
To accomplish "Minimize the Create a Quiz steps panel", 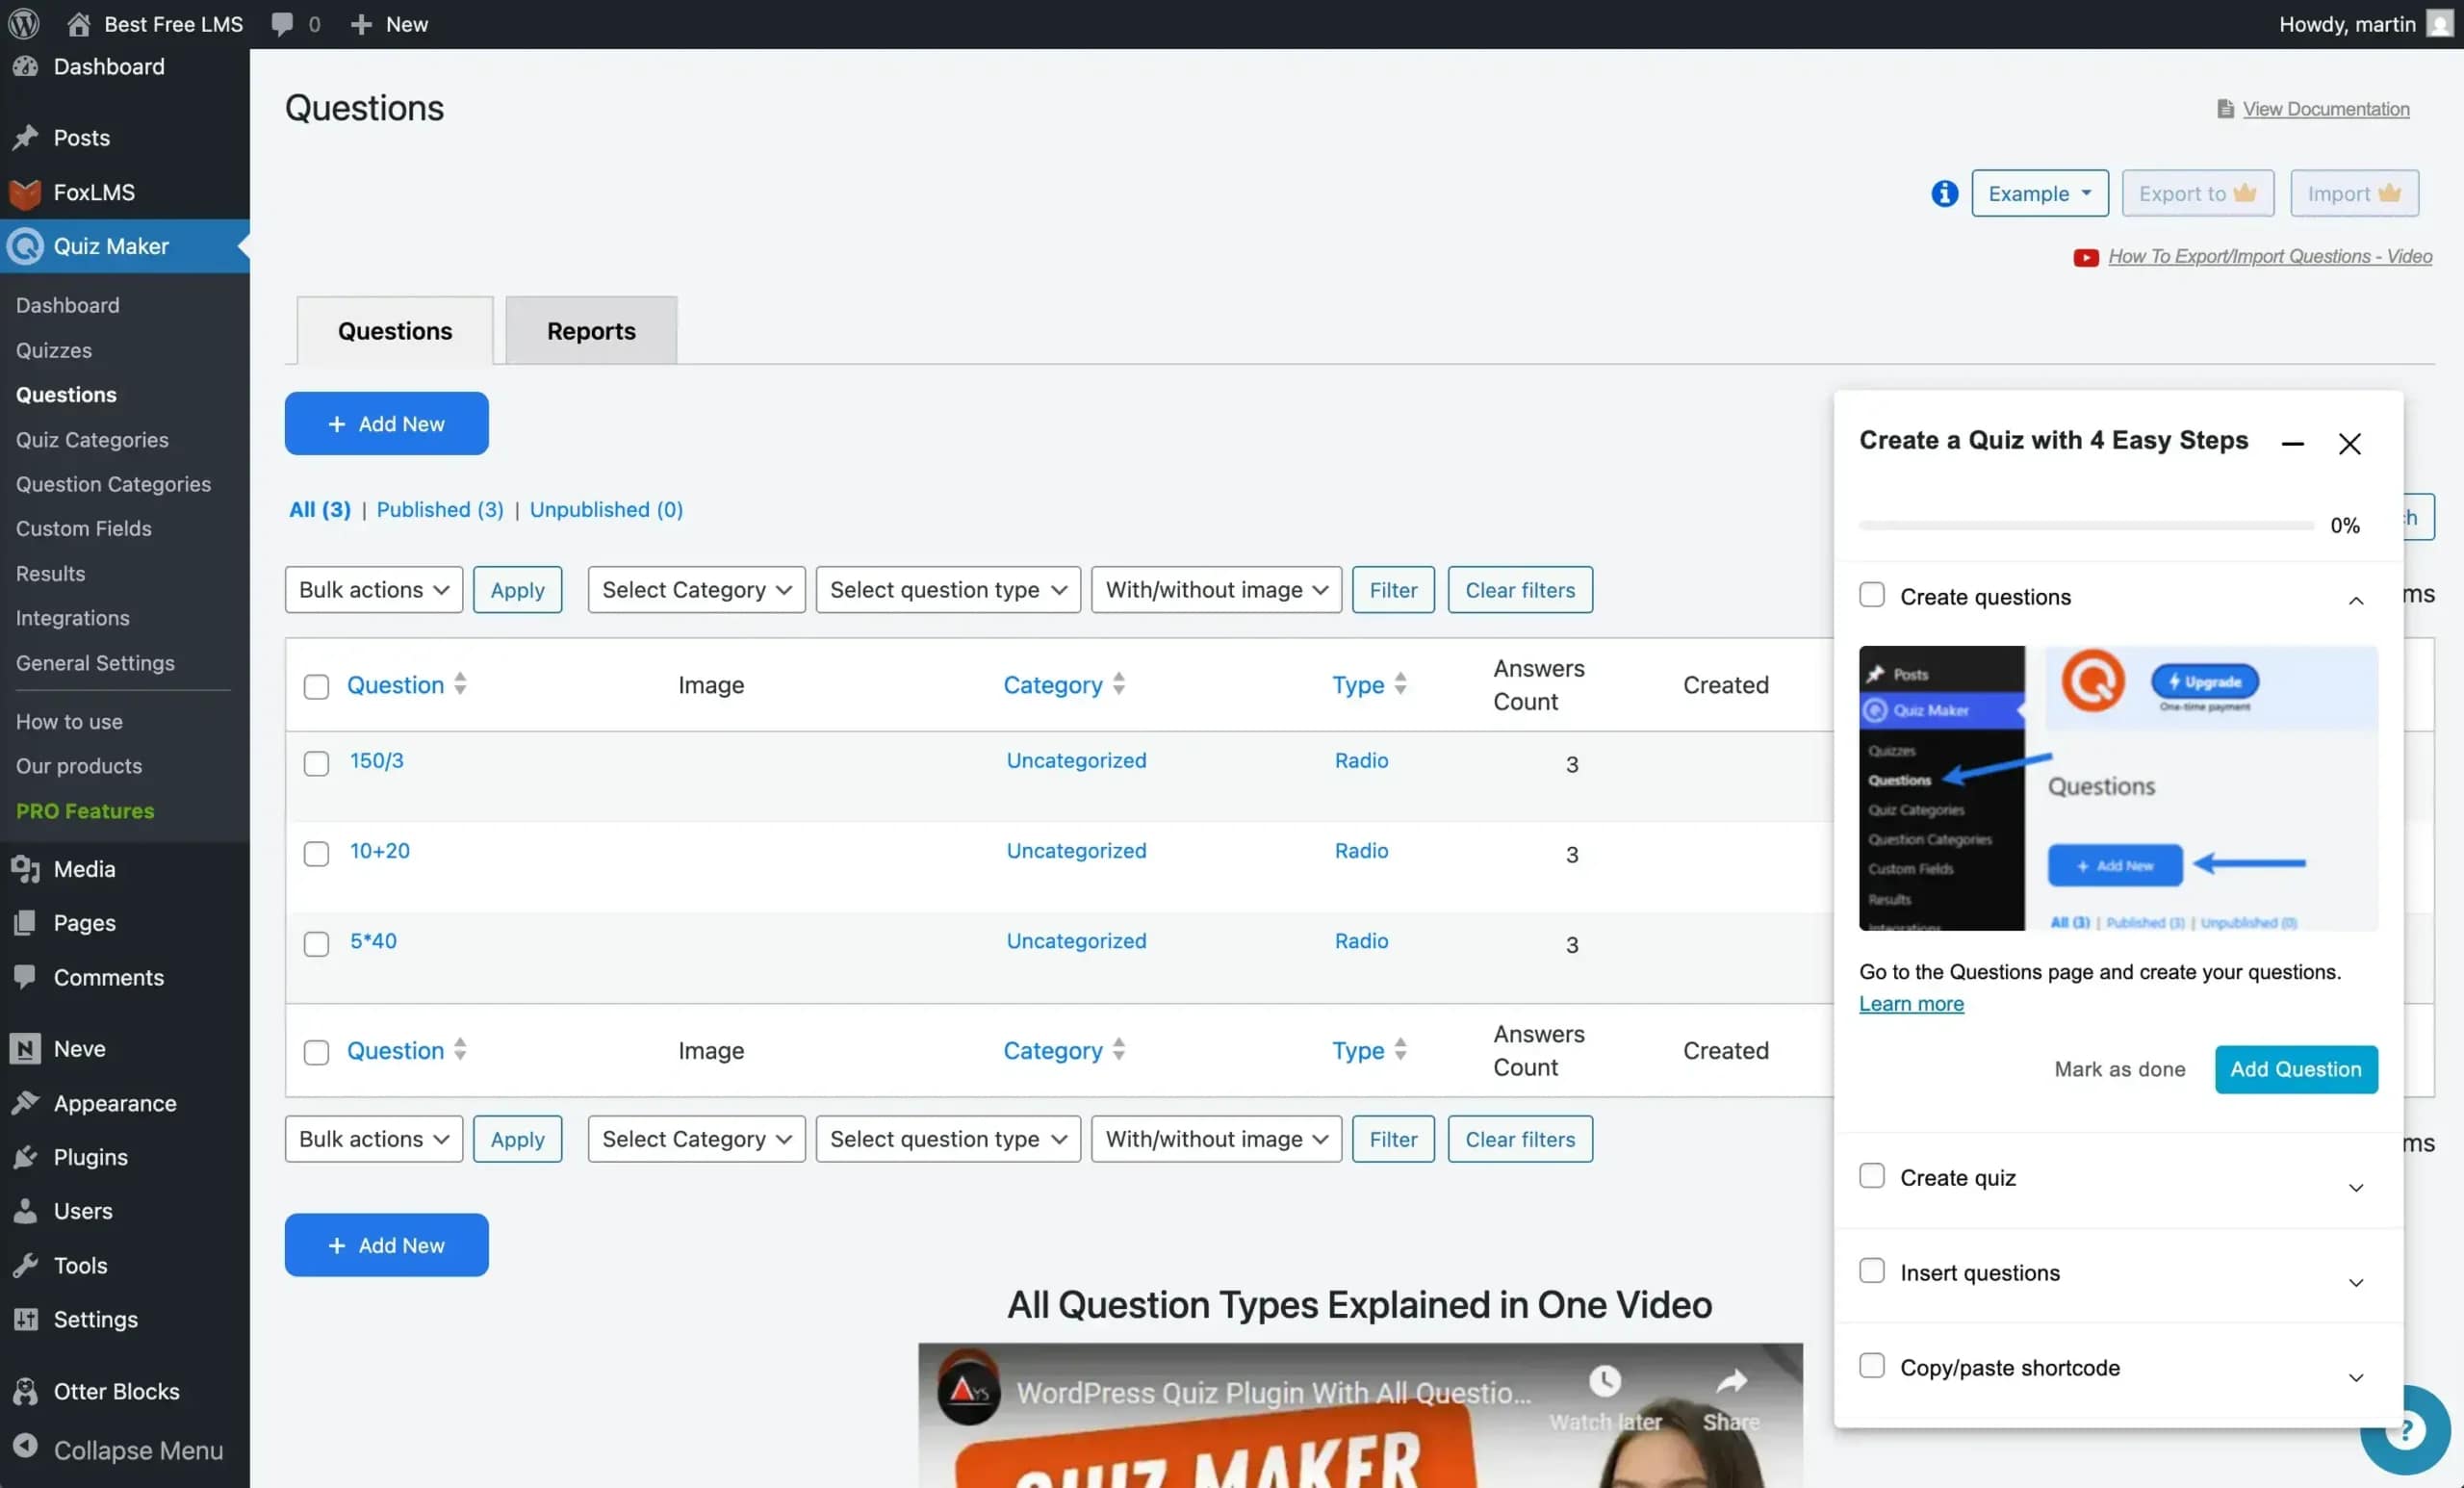I will click(x=2292, y=443).
